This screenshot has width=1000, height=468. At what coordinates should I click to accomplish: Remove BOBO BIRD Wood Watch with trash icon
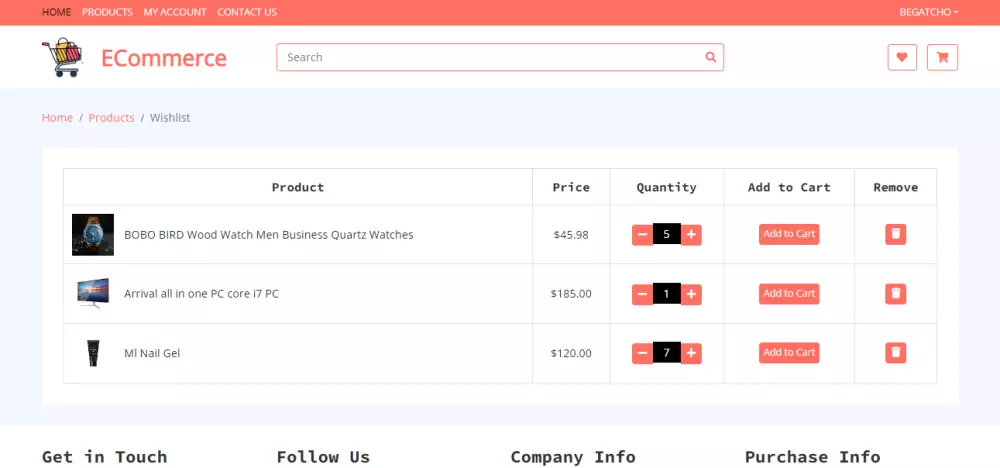pos(896,234)
